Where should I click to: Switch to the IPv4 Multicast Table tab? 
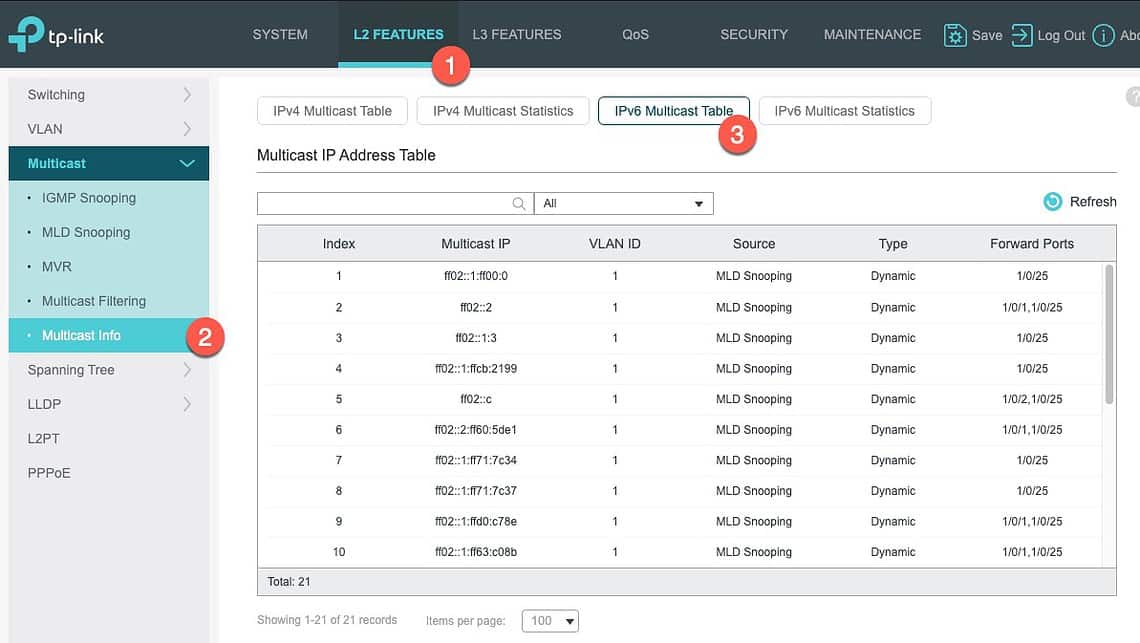[x=331, y=111]
